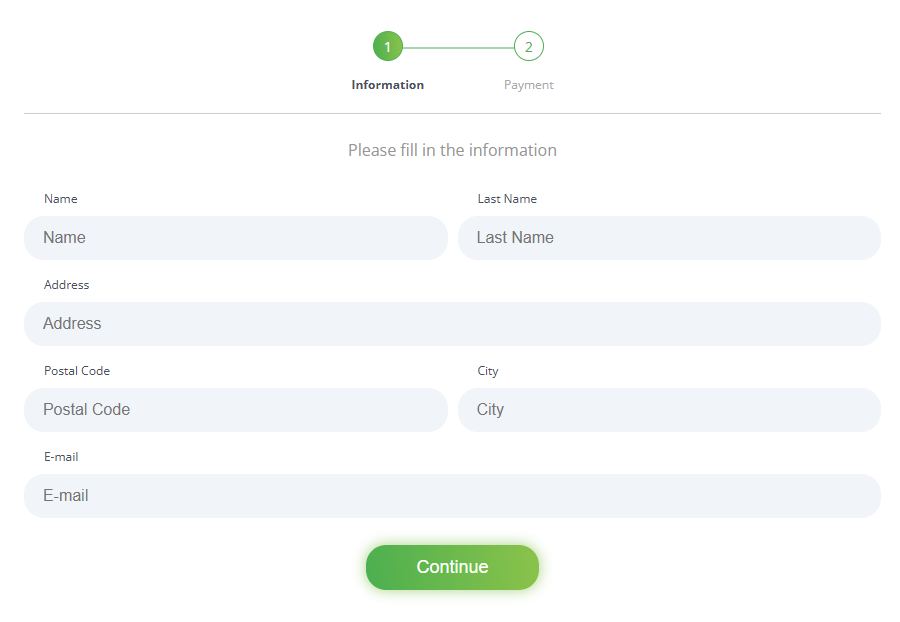Switch to the Payment step label
This screenshot has height=622, width=900.
click(x=529, y=85)
